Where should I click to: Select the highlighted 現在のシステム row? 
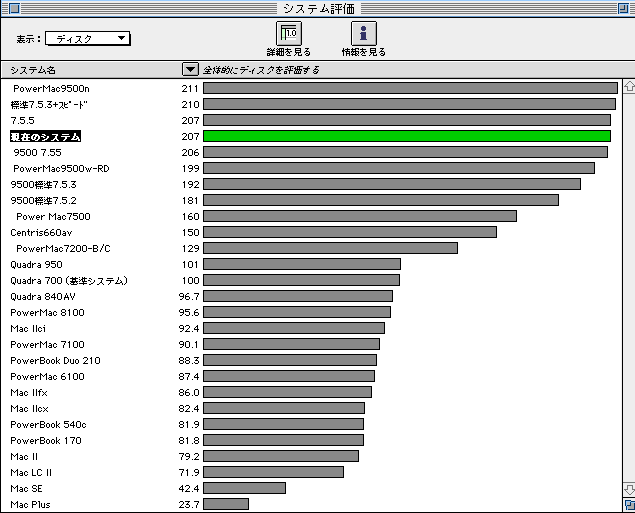point(46,136)
